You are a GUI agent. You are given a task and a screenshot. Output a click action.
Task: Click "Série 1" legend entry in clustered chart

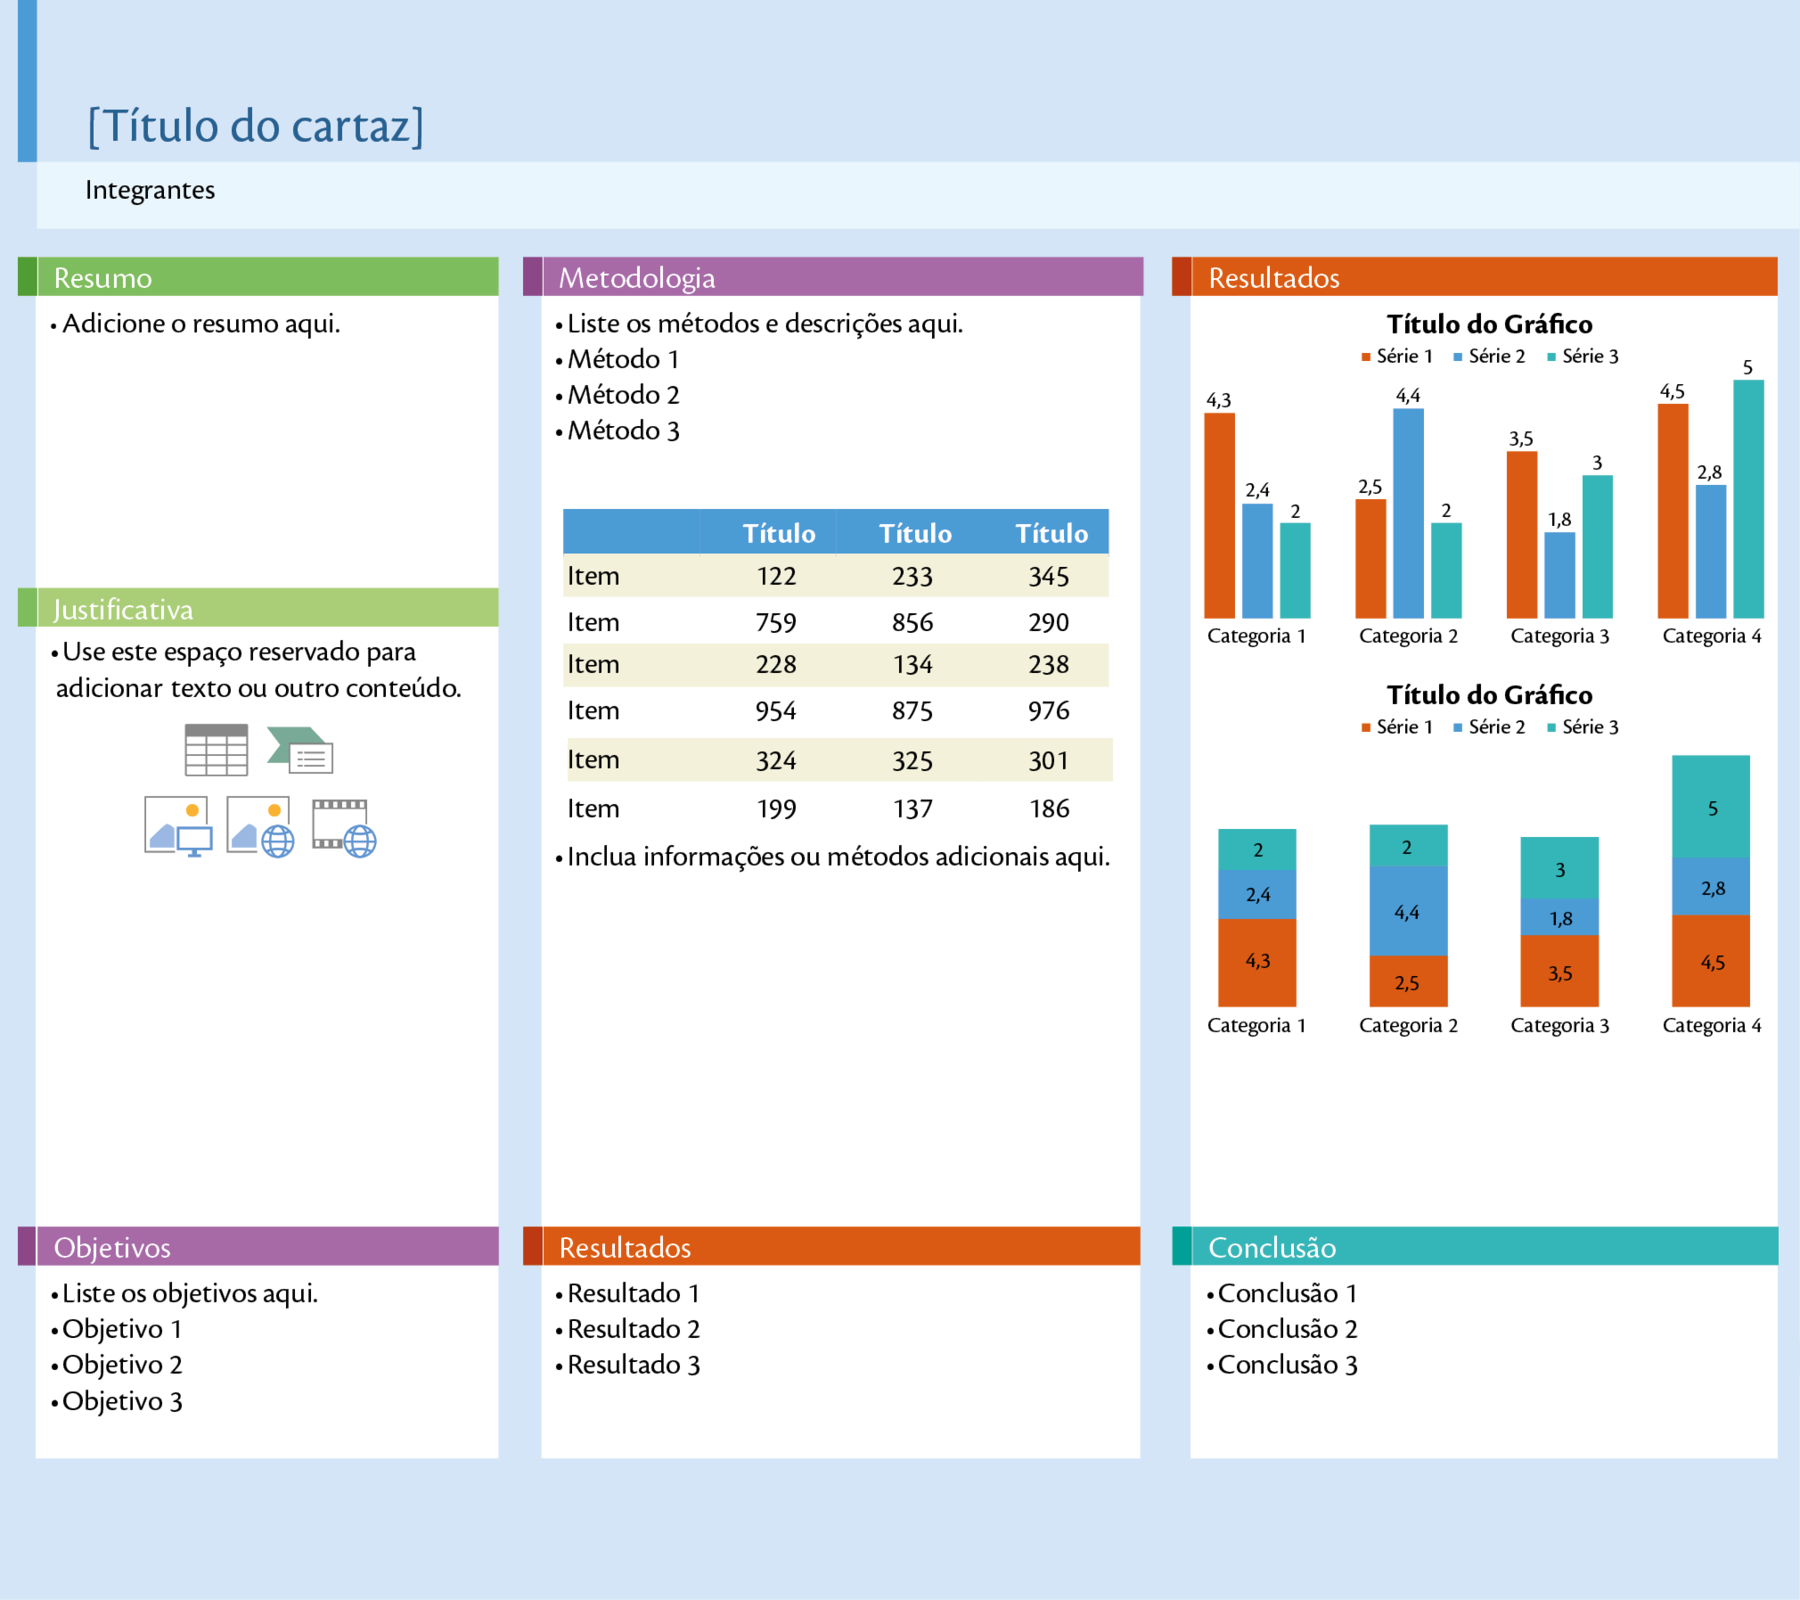tap(1397, 357)
